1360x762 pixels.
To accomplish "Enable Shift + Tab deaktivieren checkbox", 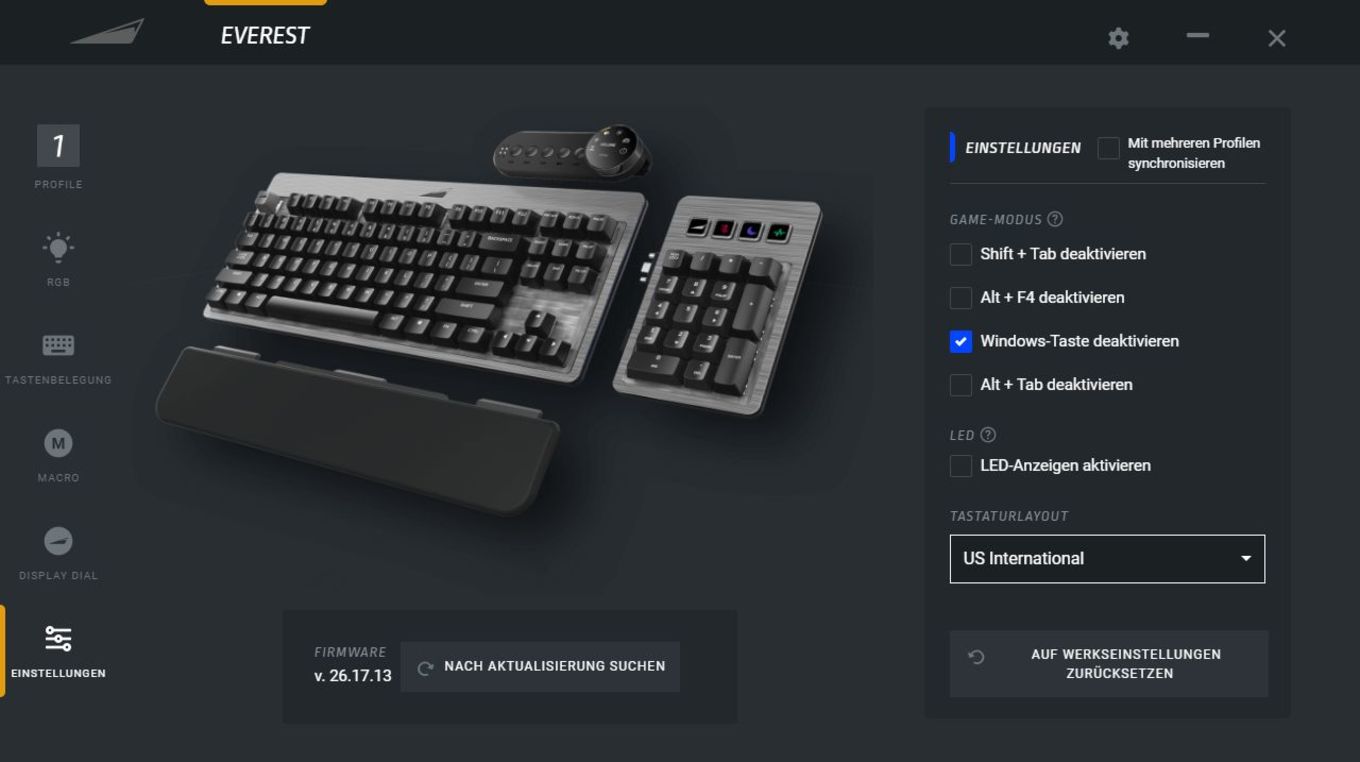I will [x=961, y=254].
